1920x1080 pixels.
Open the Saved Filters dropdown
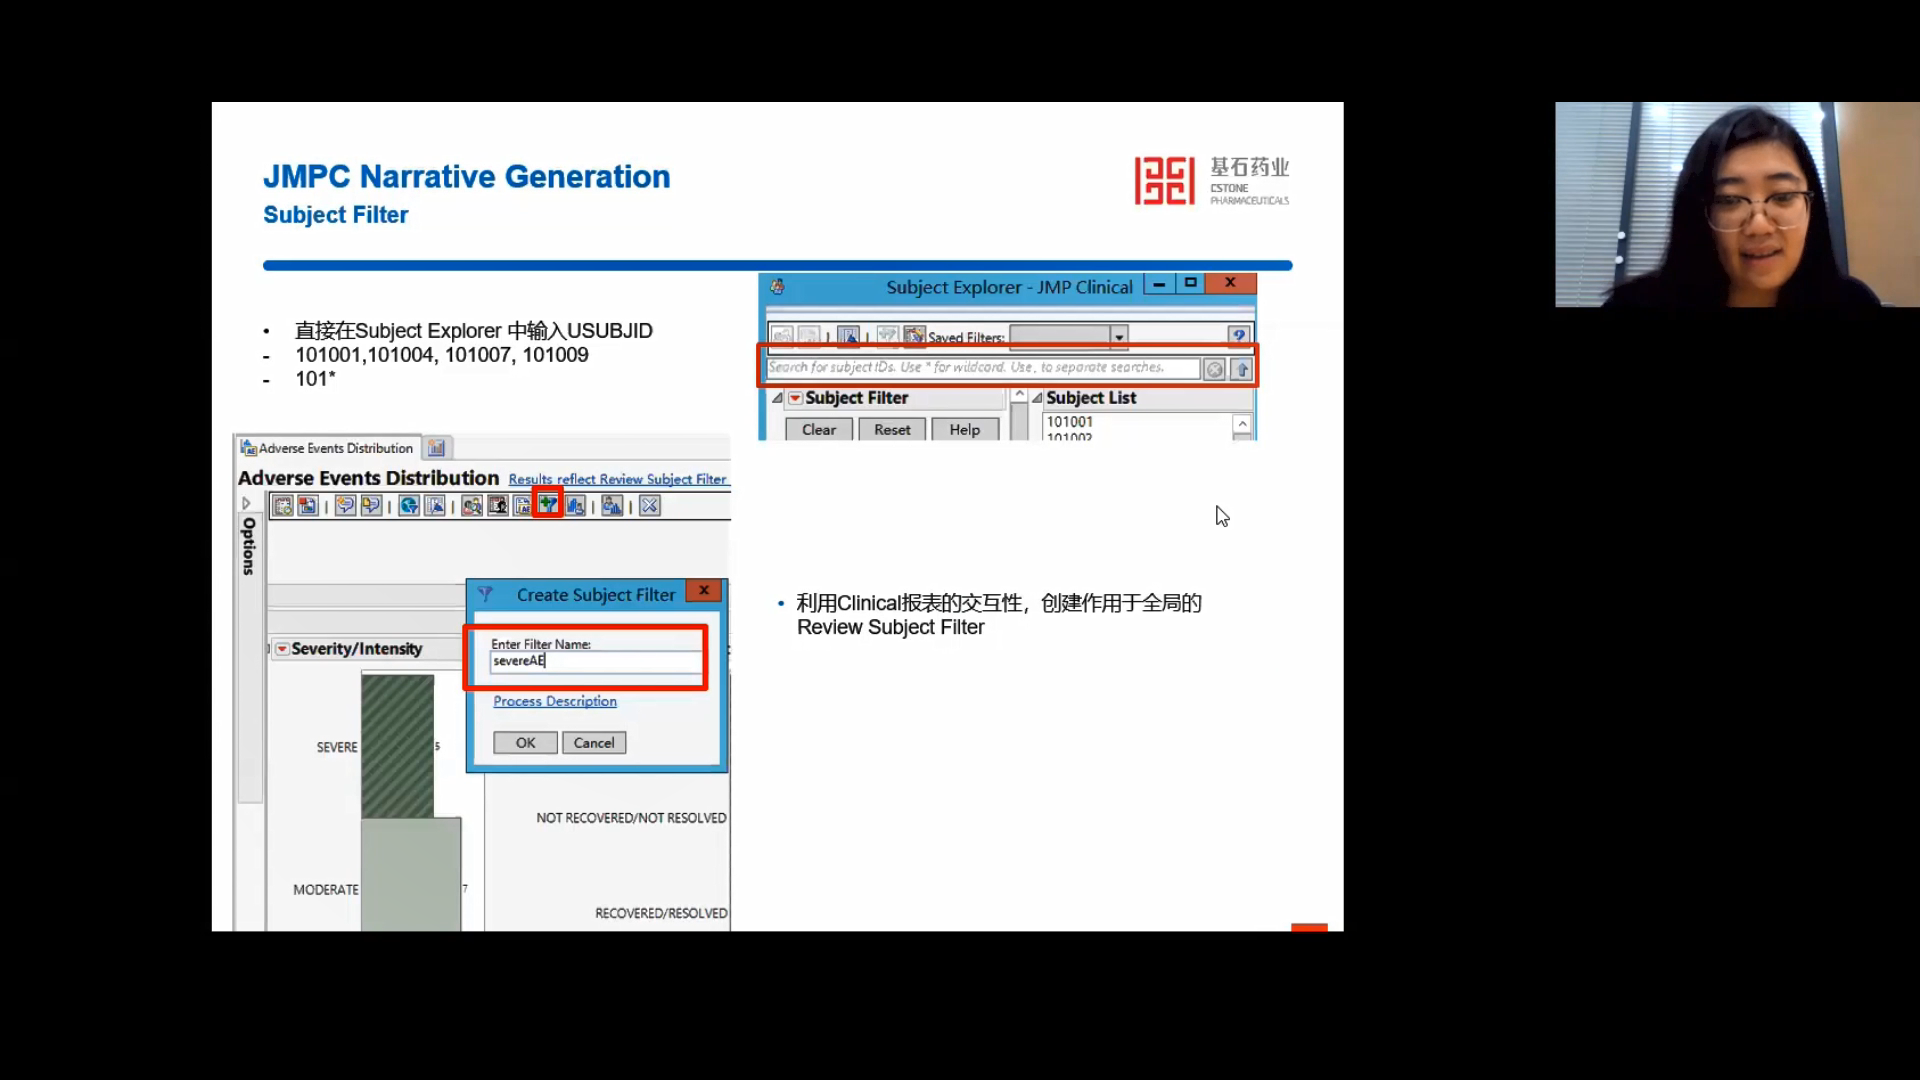pos(1120,337)
